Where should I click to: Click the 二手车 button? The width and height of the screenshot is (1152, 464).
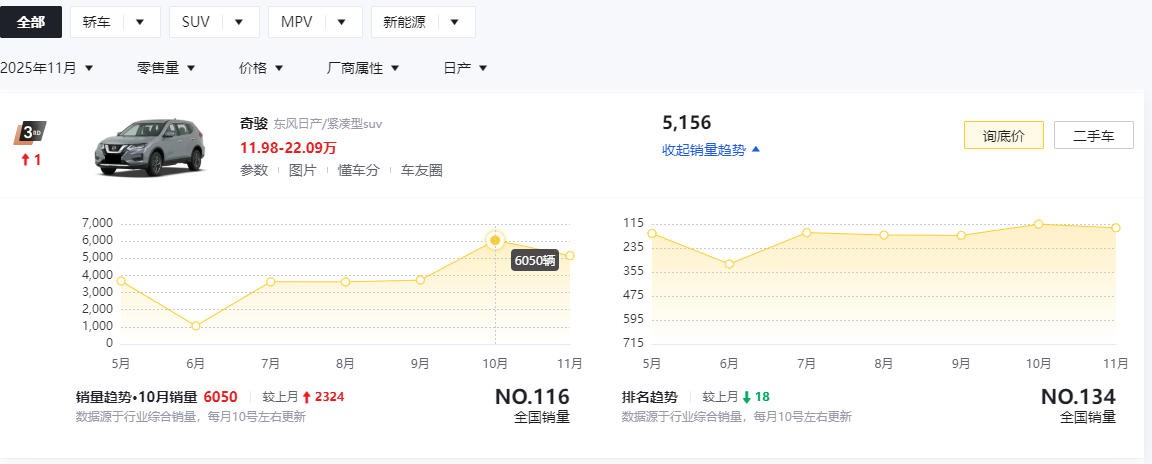[1094, 135]
